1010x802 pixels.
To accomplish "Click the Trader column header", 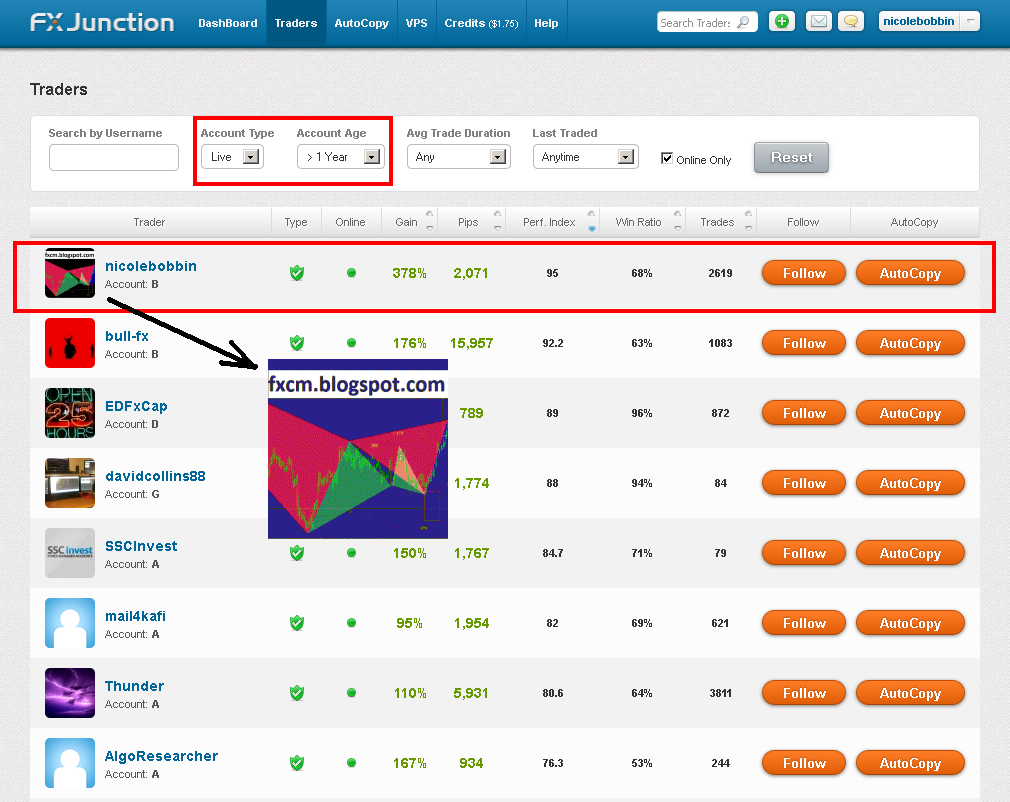I will 149,222.
